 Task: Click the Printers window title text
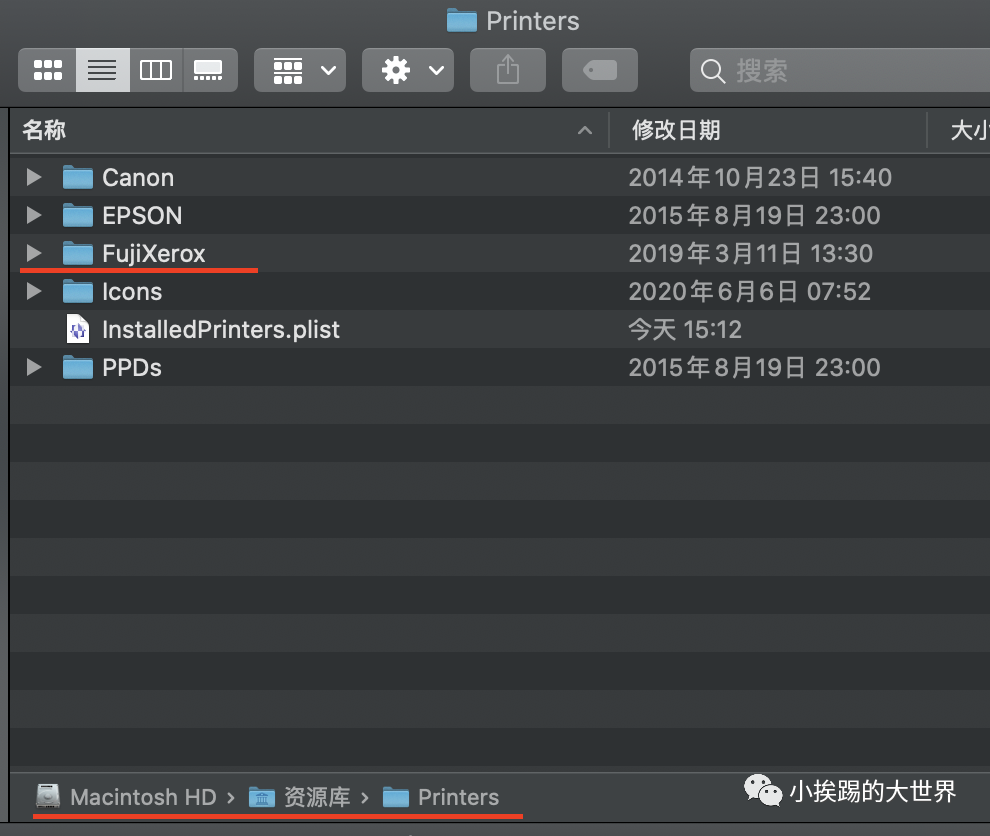click(532, 21)
